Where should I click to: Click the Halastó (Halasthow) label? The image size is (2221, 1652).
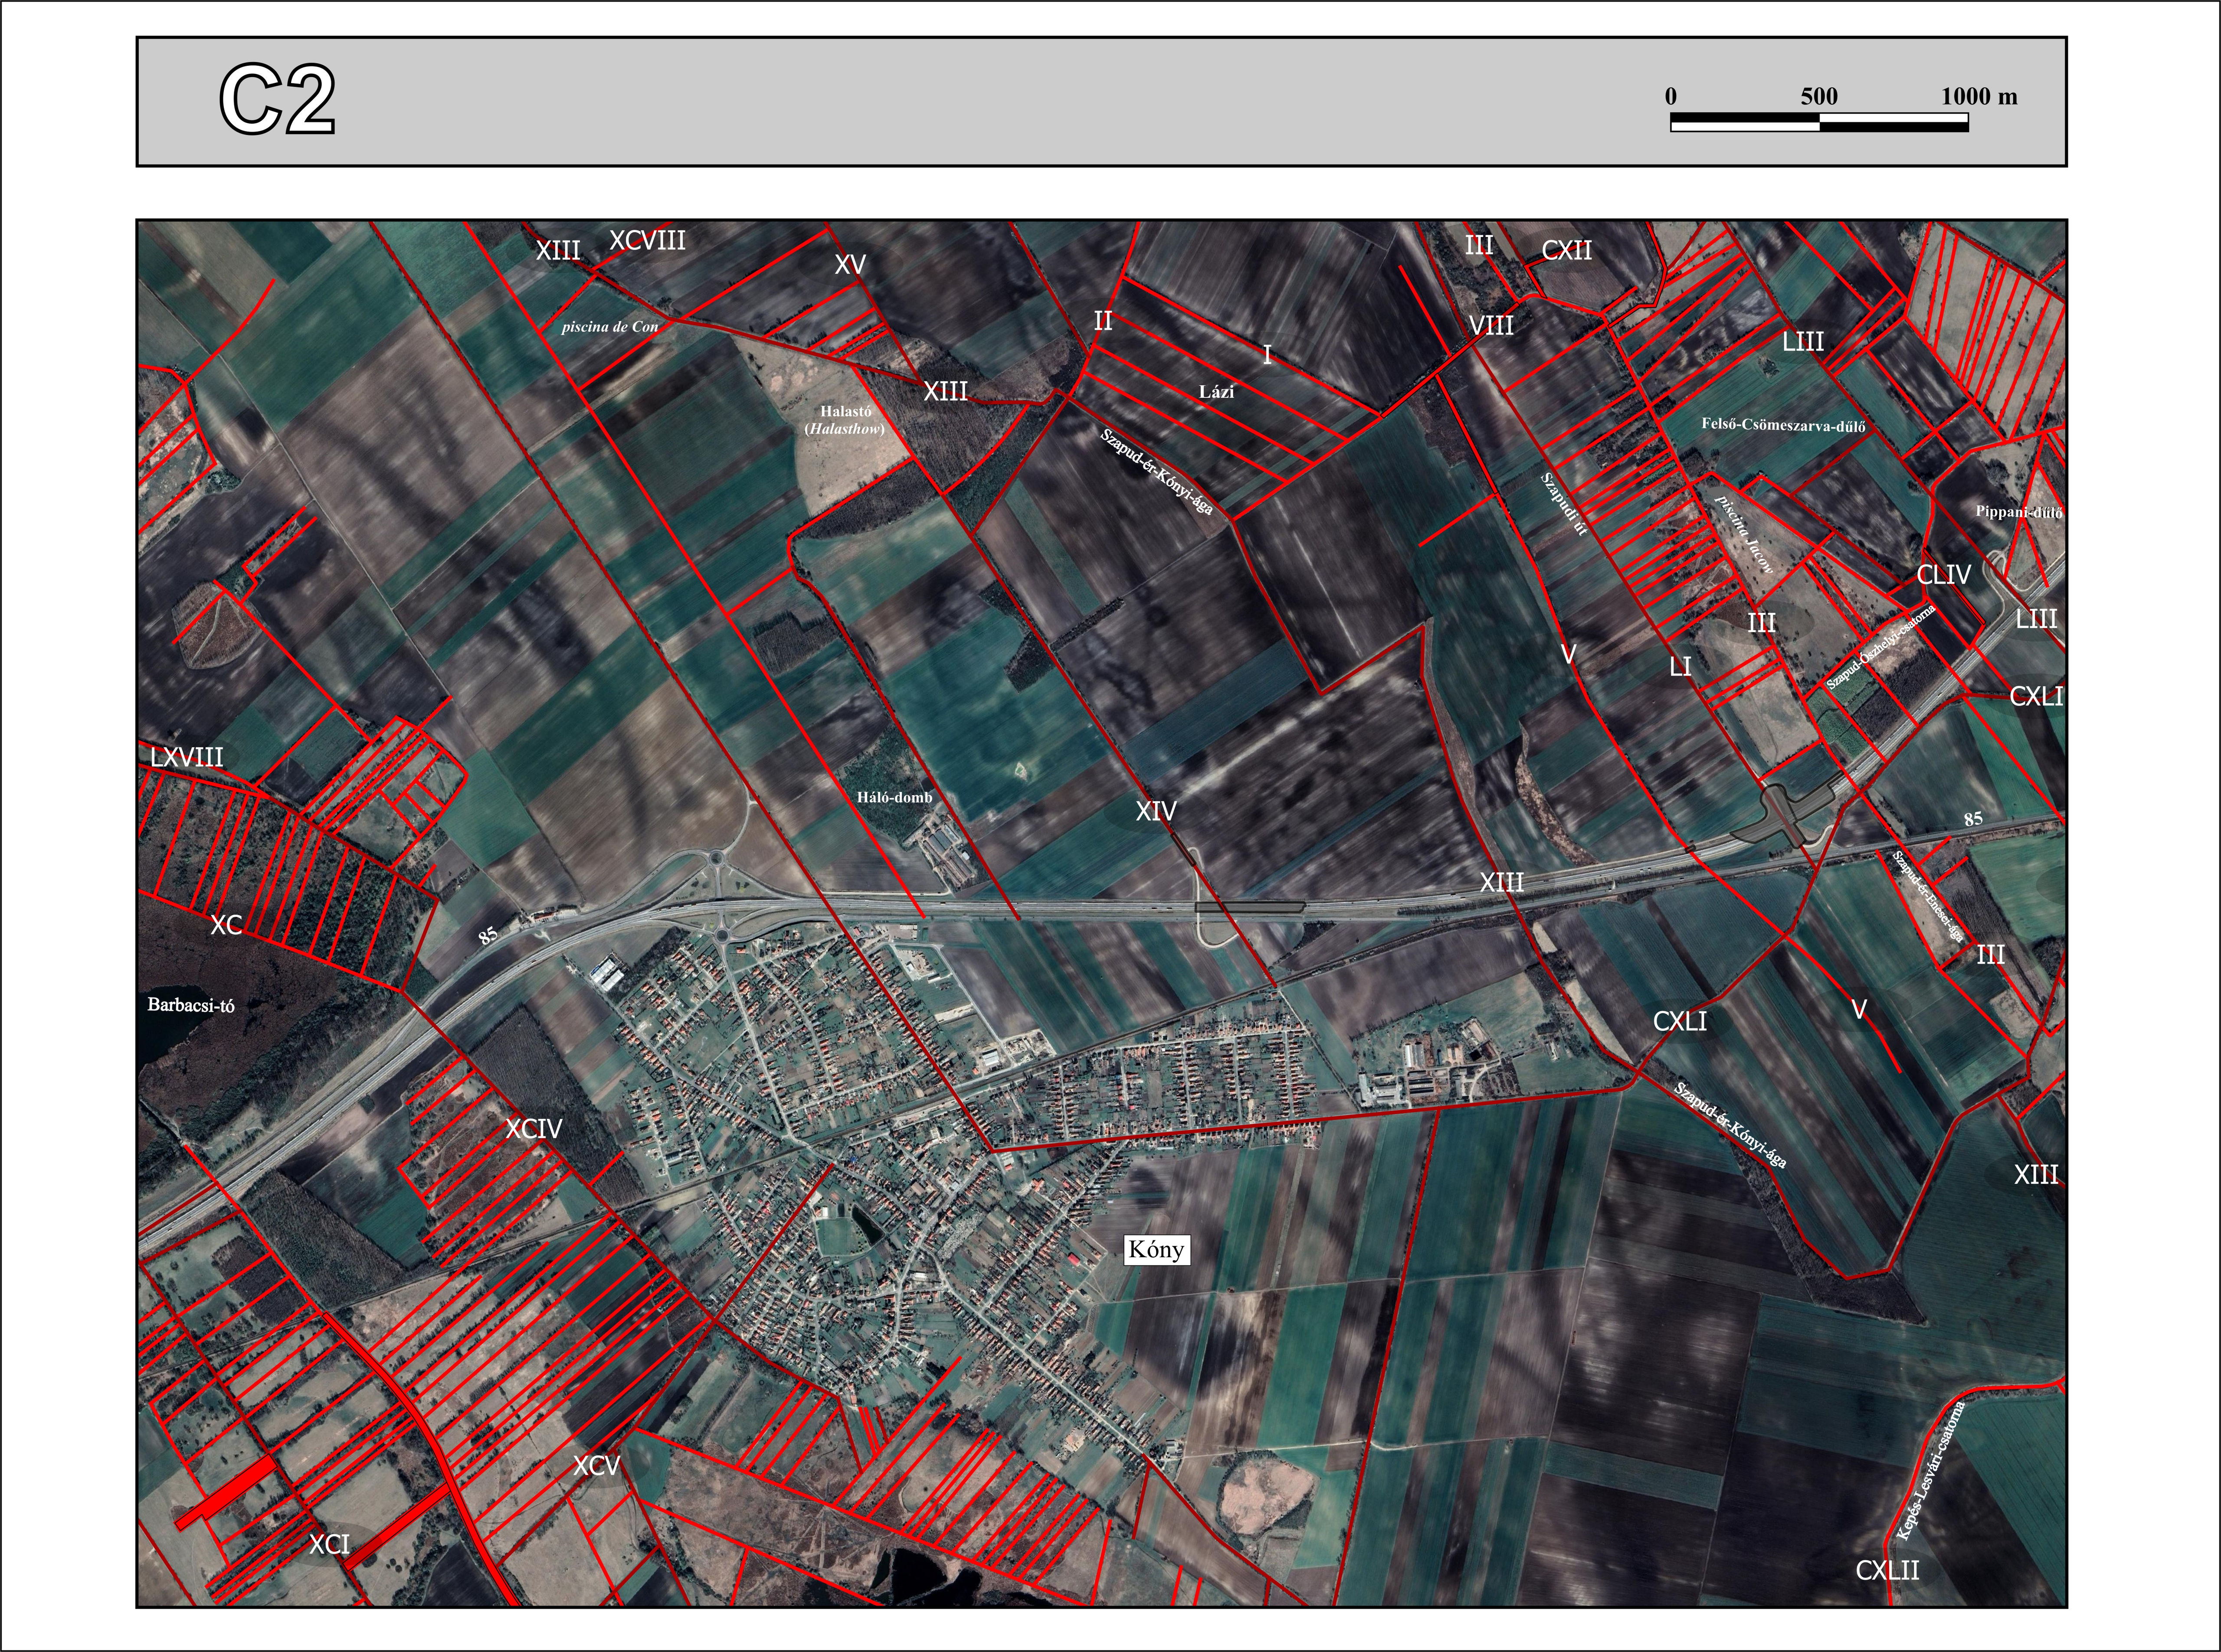tap(845, 420)
